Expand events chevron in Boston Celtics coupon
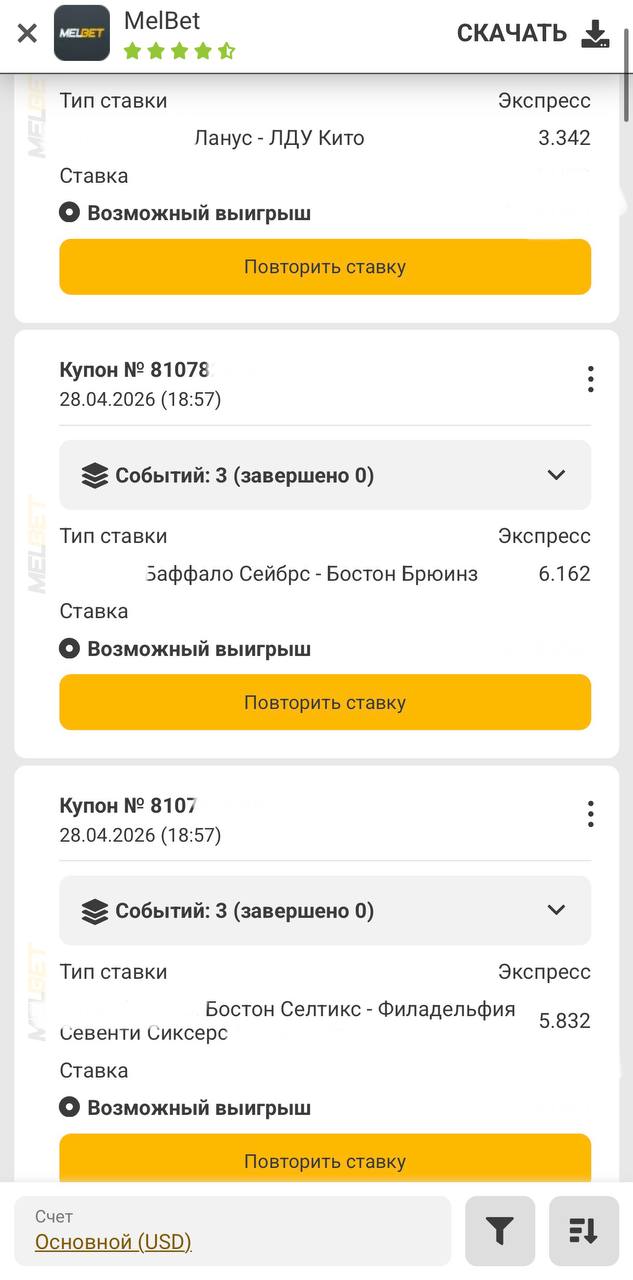The image size is (633, 1280). 557,910
